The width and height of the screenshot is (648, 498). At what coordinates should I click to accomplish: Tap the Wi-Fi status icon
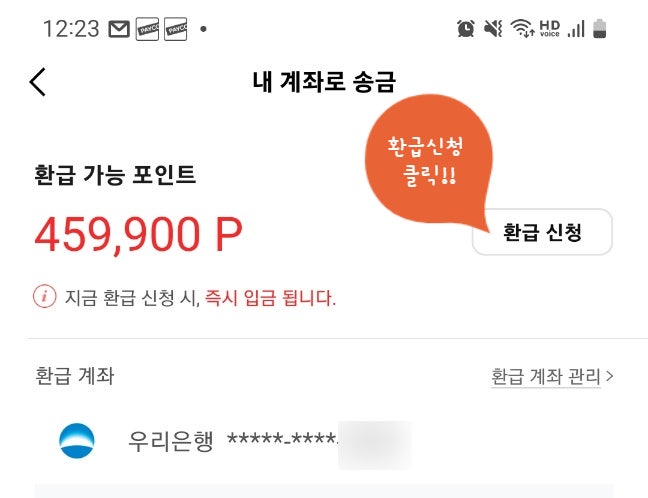point(521,29)
